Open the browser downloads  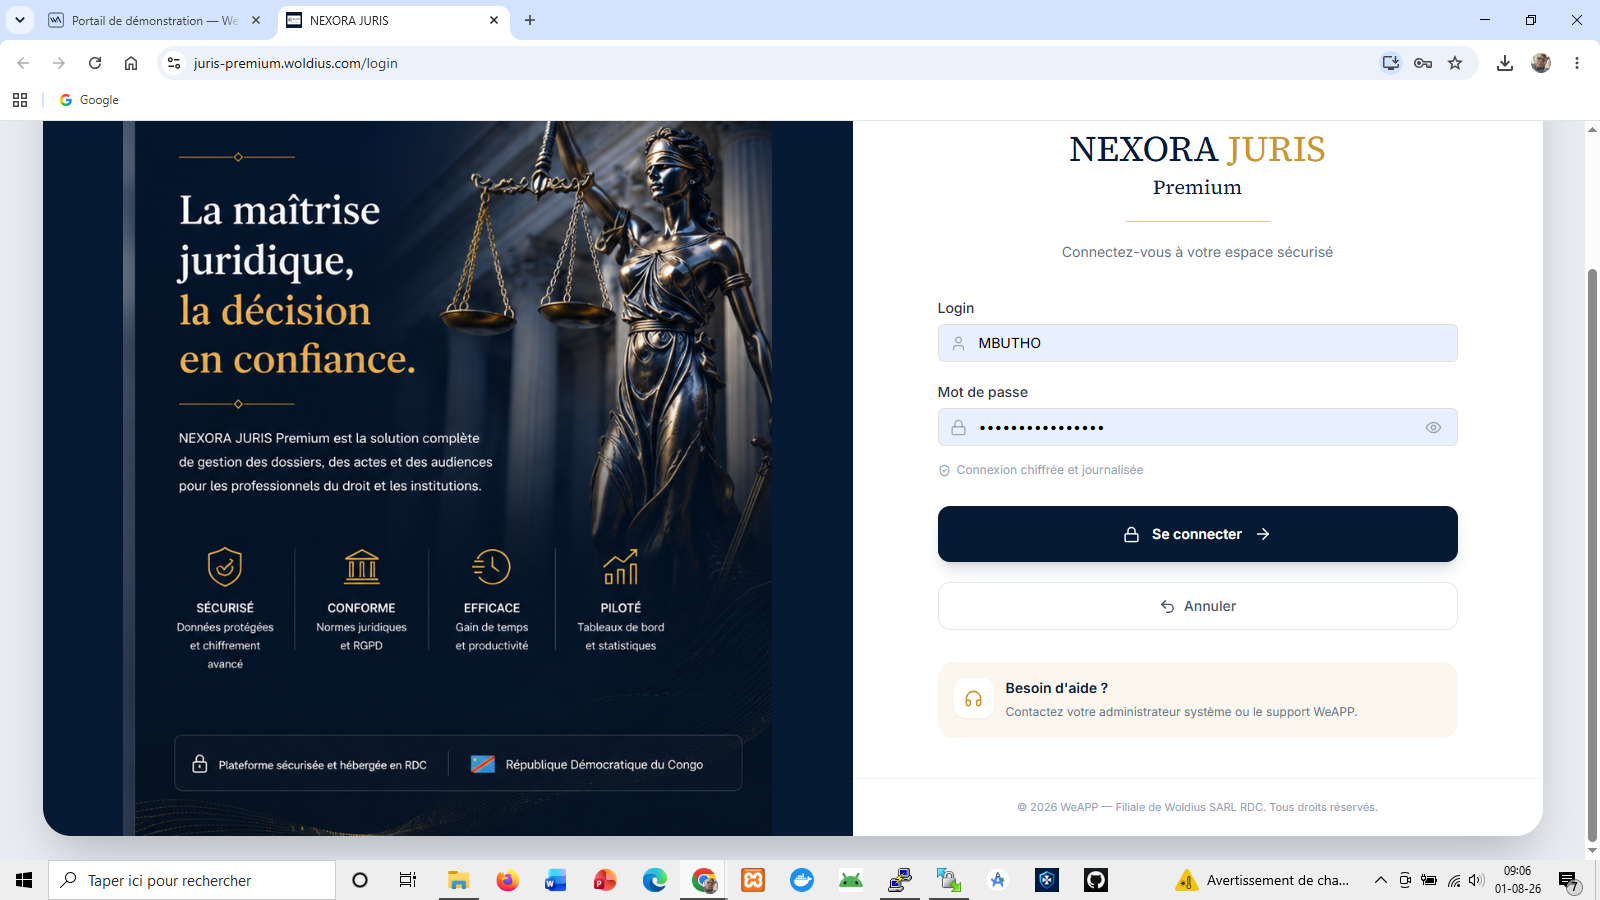[1505, 63]
